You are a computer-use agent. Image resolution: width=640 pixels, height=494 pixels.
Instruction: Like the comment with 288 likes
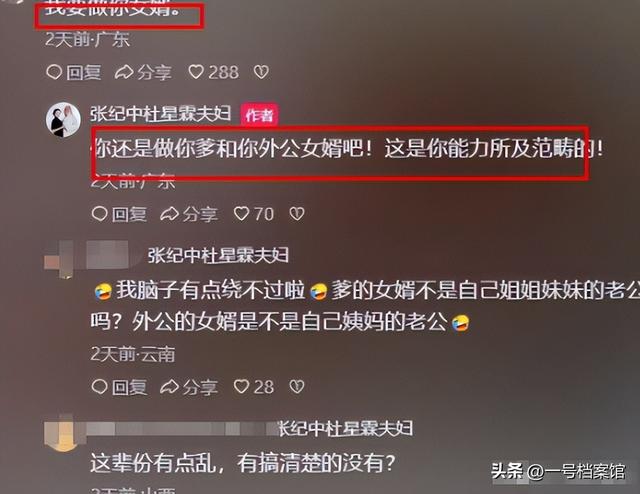[214, 73]
